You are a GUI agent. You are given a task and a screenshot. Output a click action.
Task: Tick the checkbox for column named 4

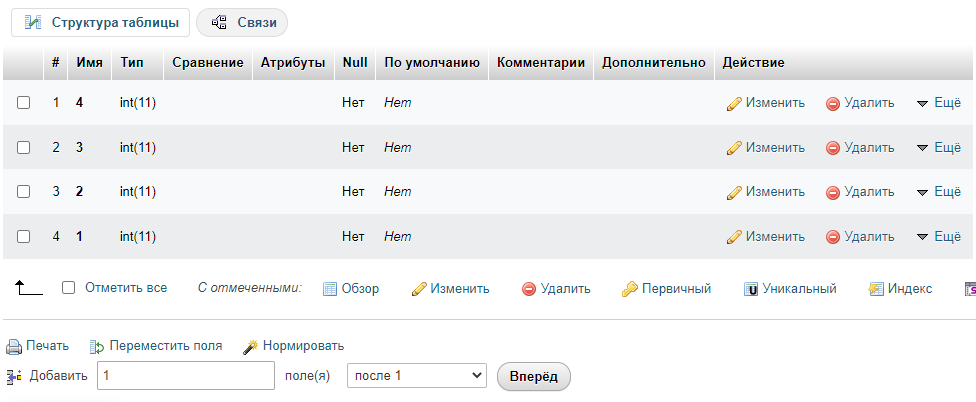tap(24, 102)
